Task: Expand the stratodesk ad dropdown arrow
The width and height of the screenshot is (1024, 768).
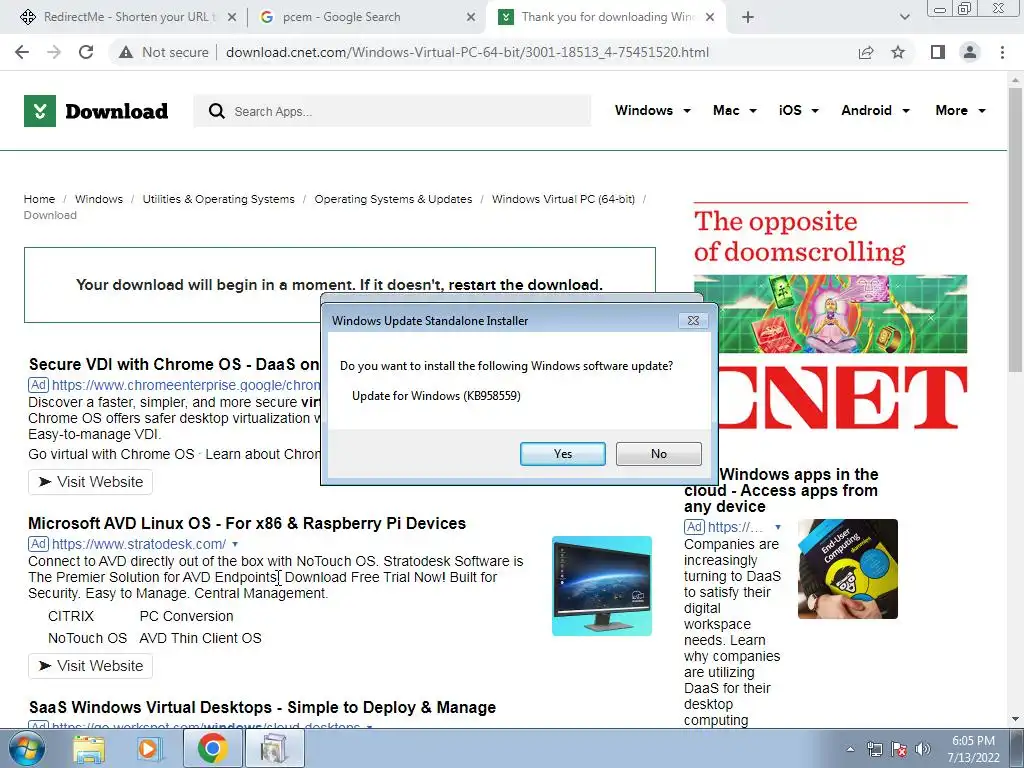Action: point(235,544)
